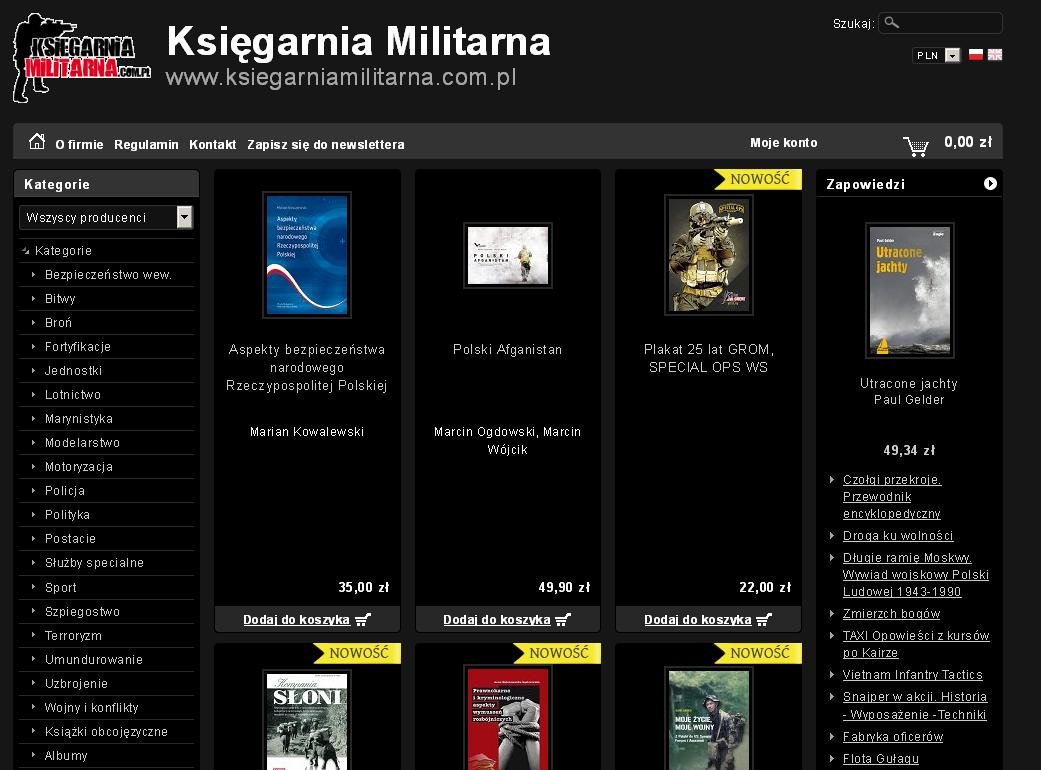The image size is (1041, 770).
Task: Open the Droga ku wolności link
Action: [x=898, y=536]
